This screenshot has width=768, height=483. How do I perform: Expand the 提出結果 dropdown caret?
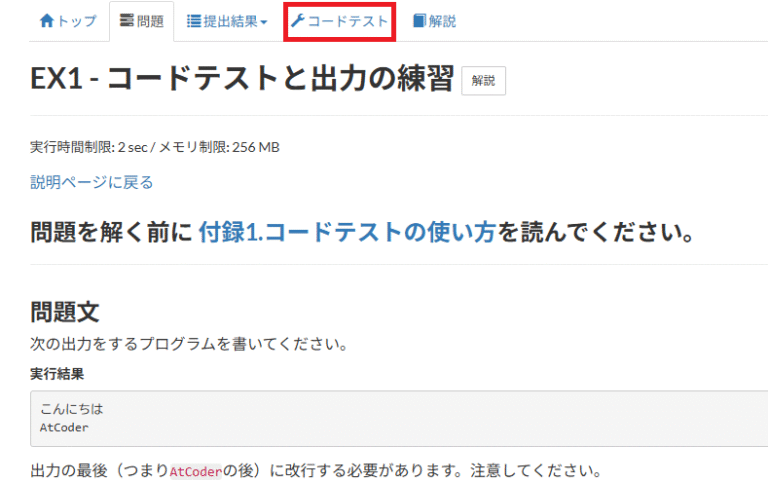264,22
